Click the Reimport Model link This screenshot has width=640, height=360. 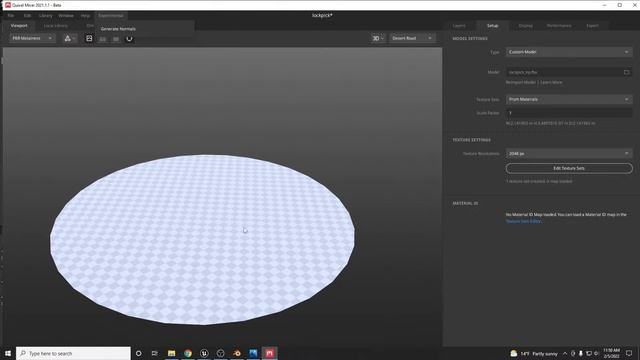click(x=520, y=82)
